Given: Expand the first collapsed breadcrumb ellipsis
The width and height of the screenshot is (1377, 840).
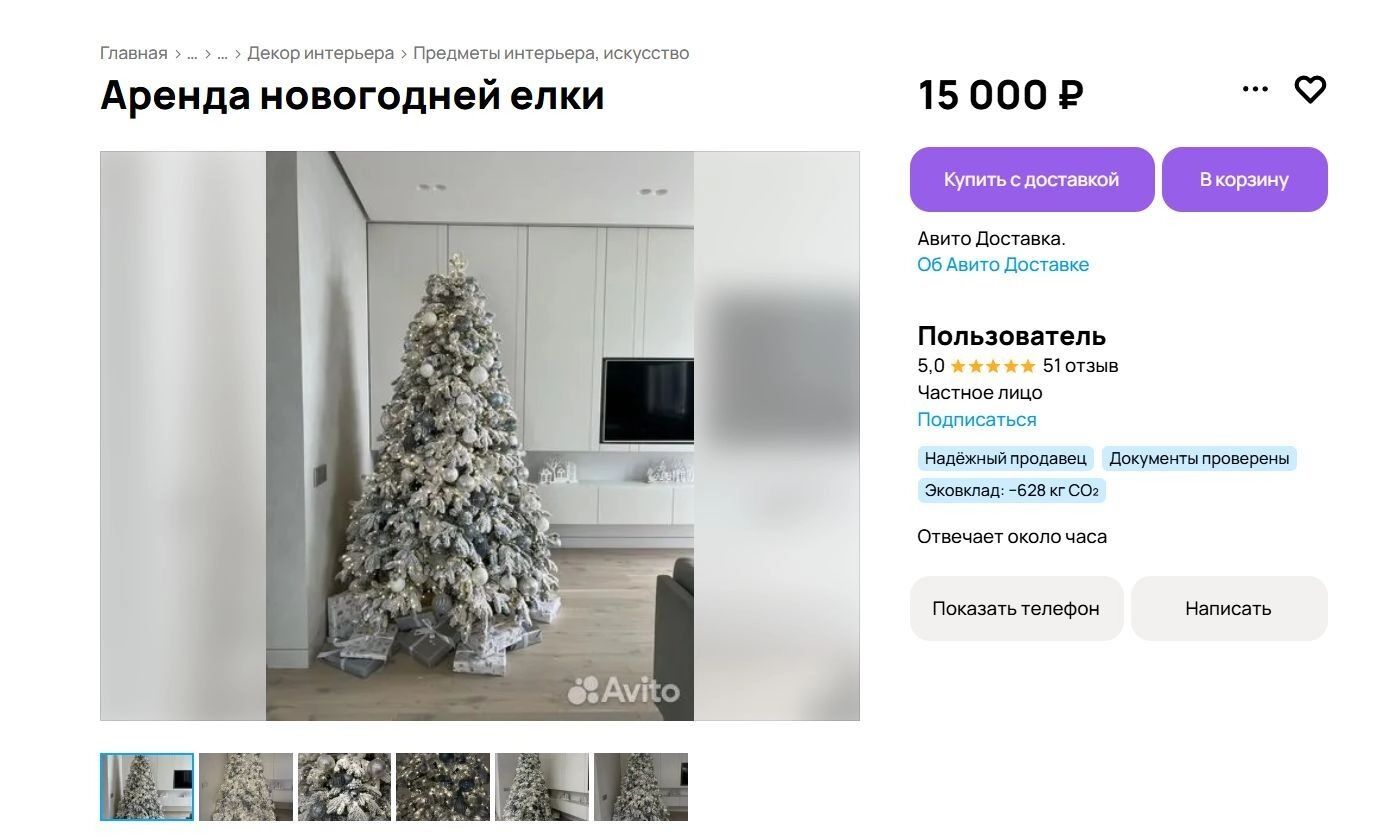Looking at the screenshot, I should [192, 54].
